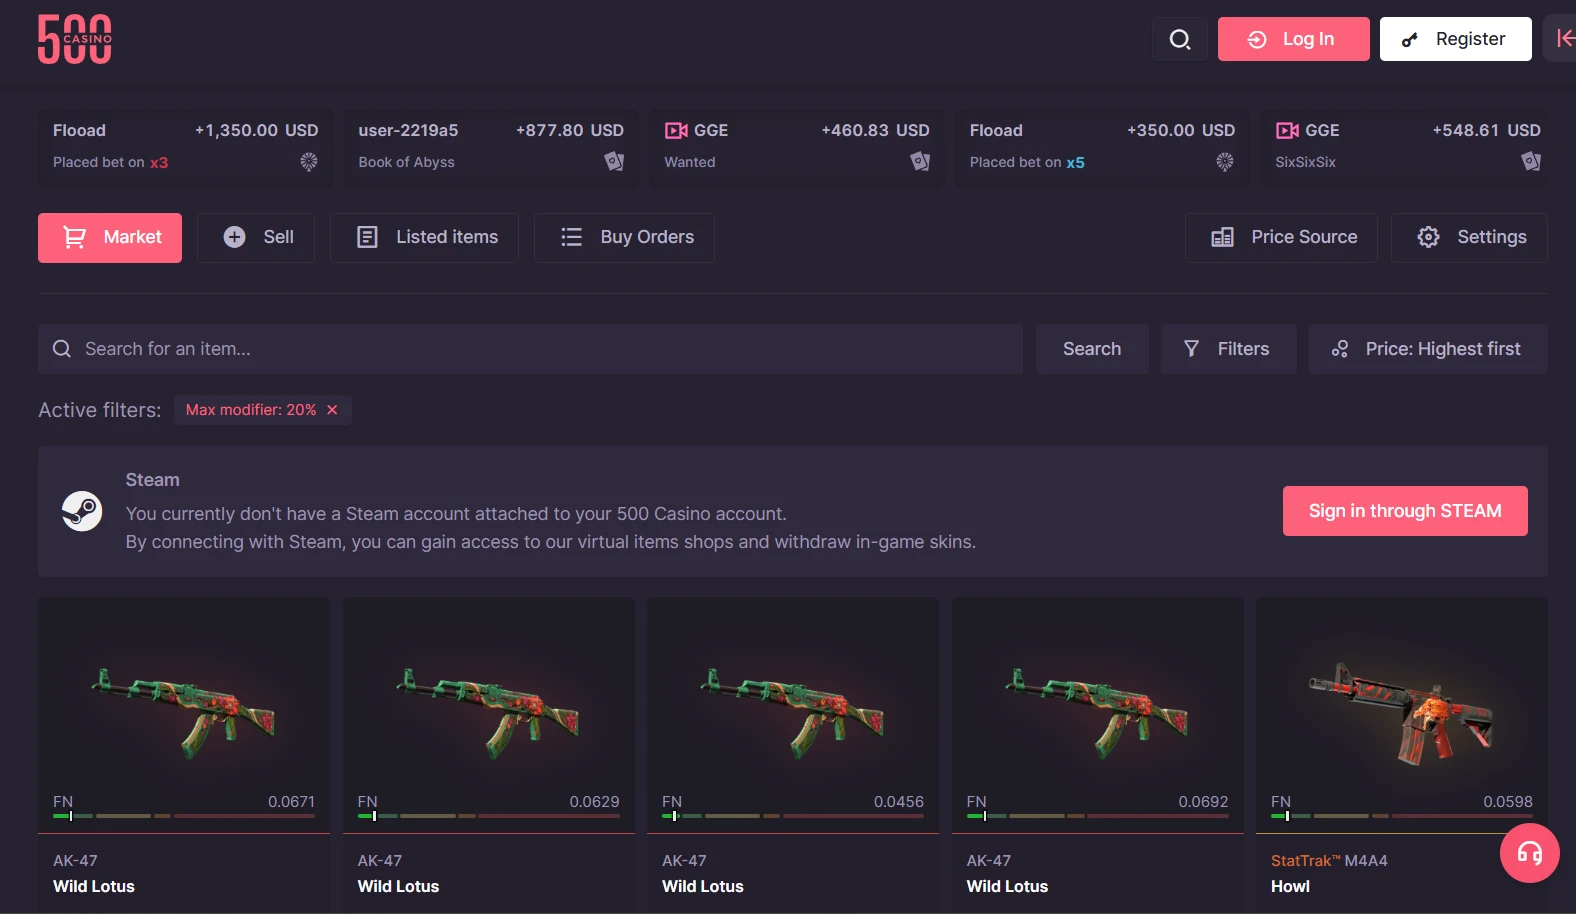The height and width of the screenshot is (914, 1576).
Task: Click the Wanted game name
Action: point(690,162)
